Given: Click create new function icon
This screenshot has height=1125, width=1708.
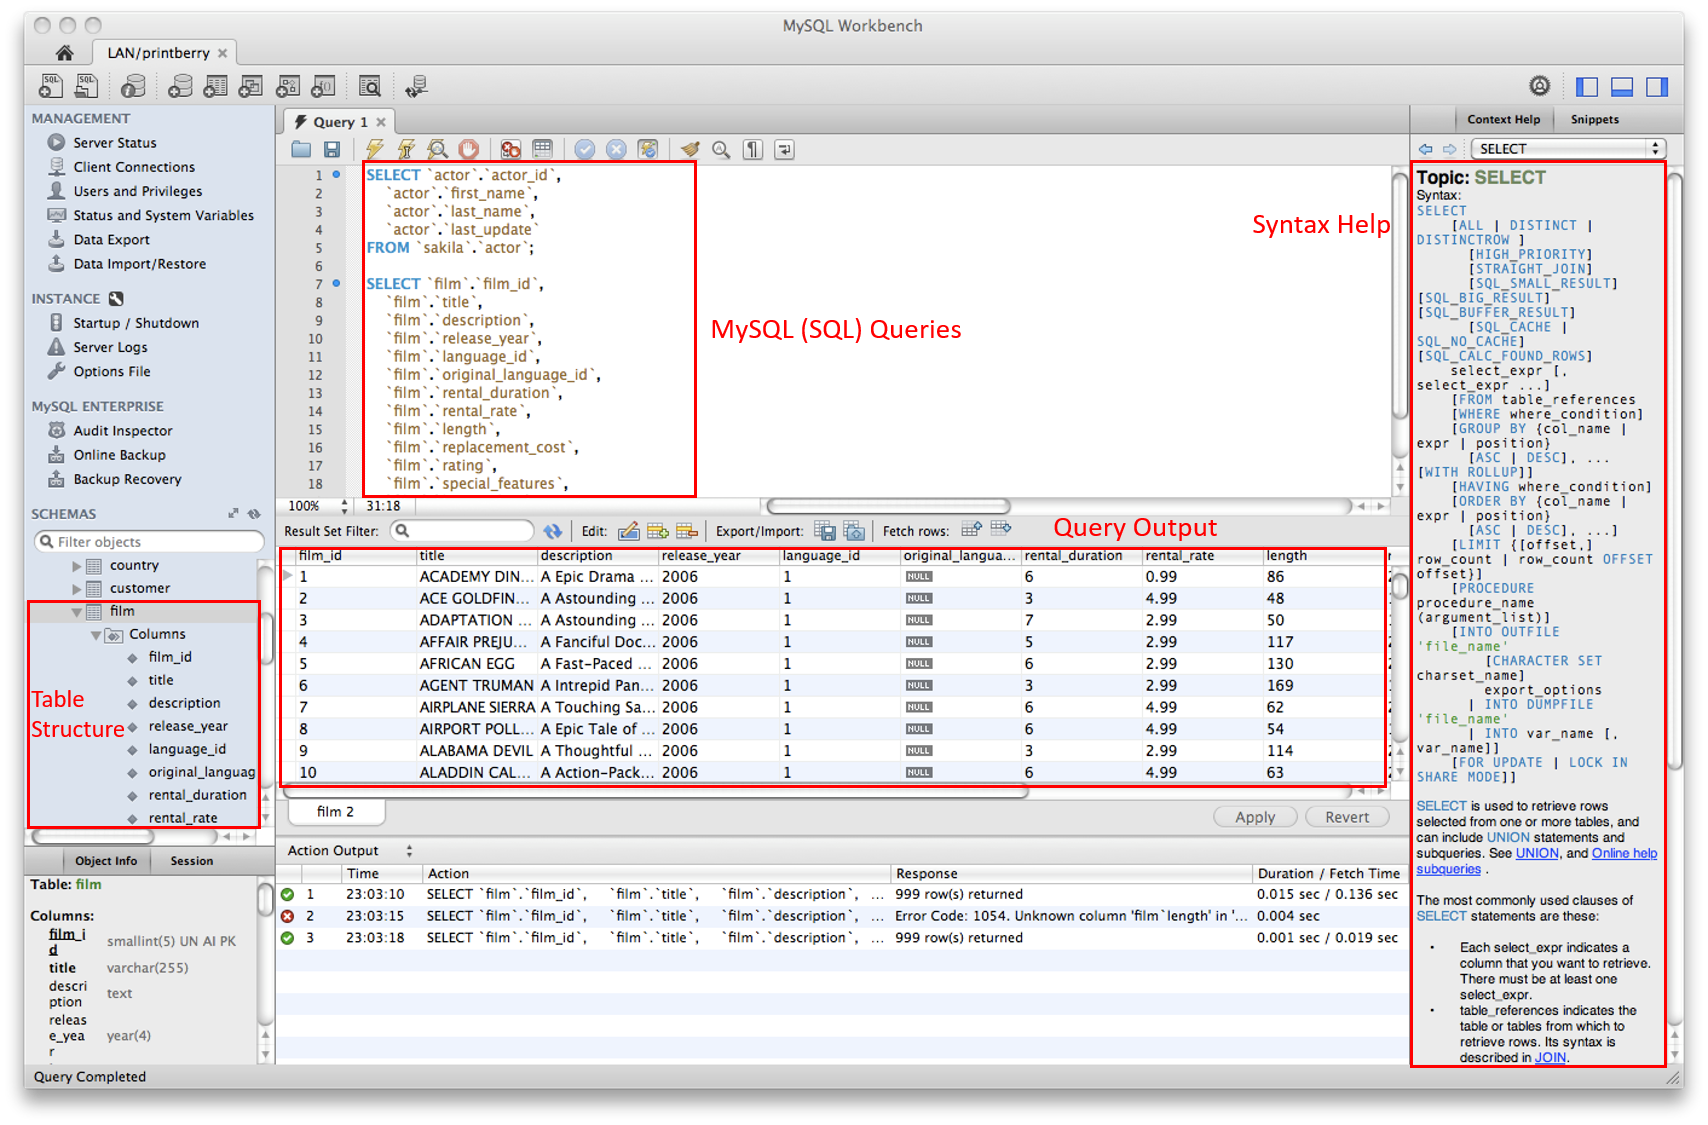Looking at the screenshot, I should [x=323, y=87].
